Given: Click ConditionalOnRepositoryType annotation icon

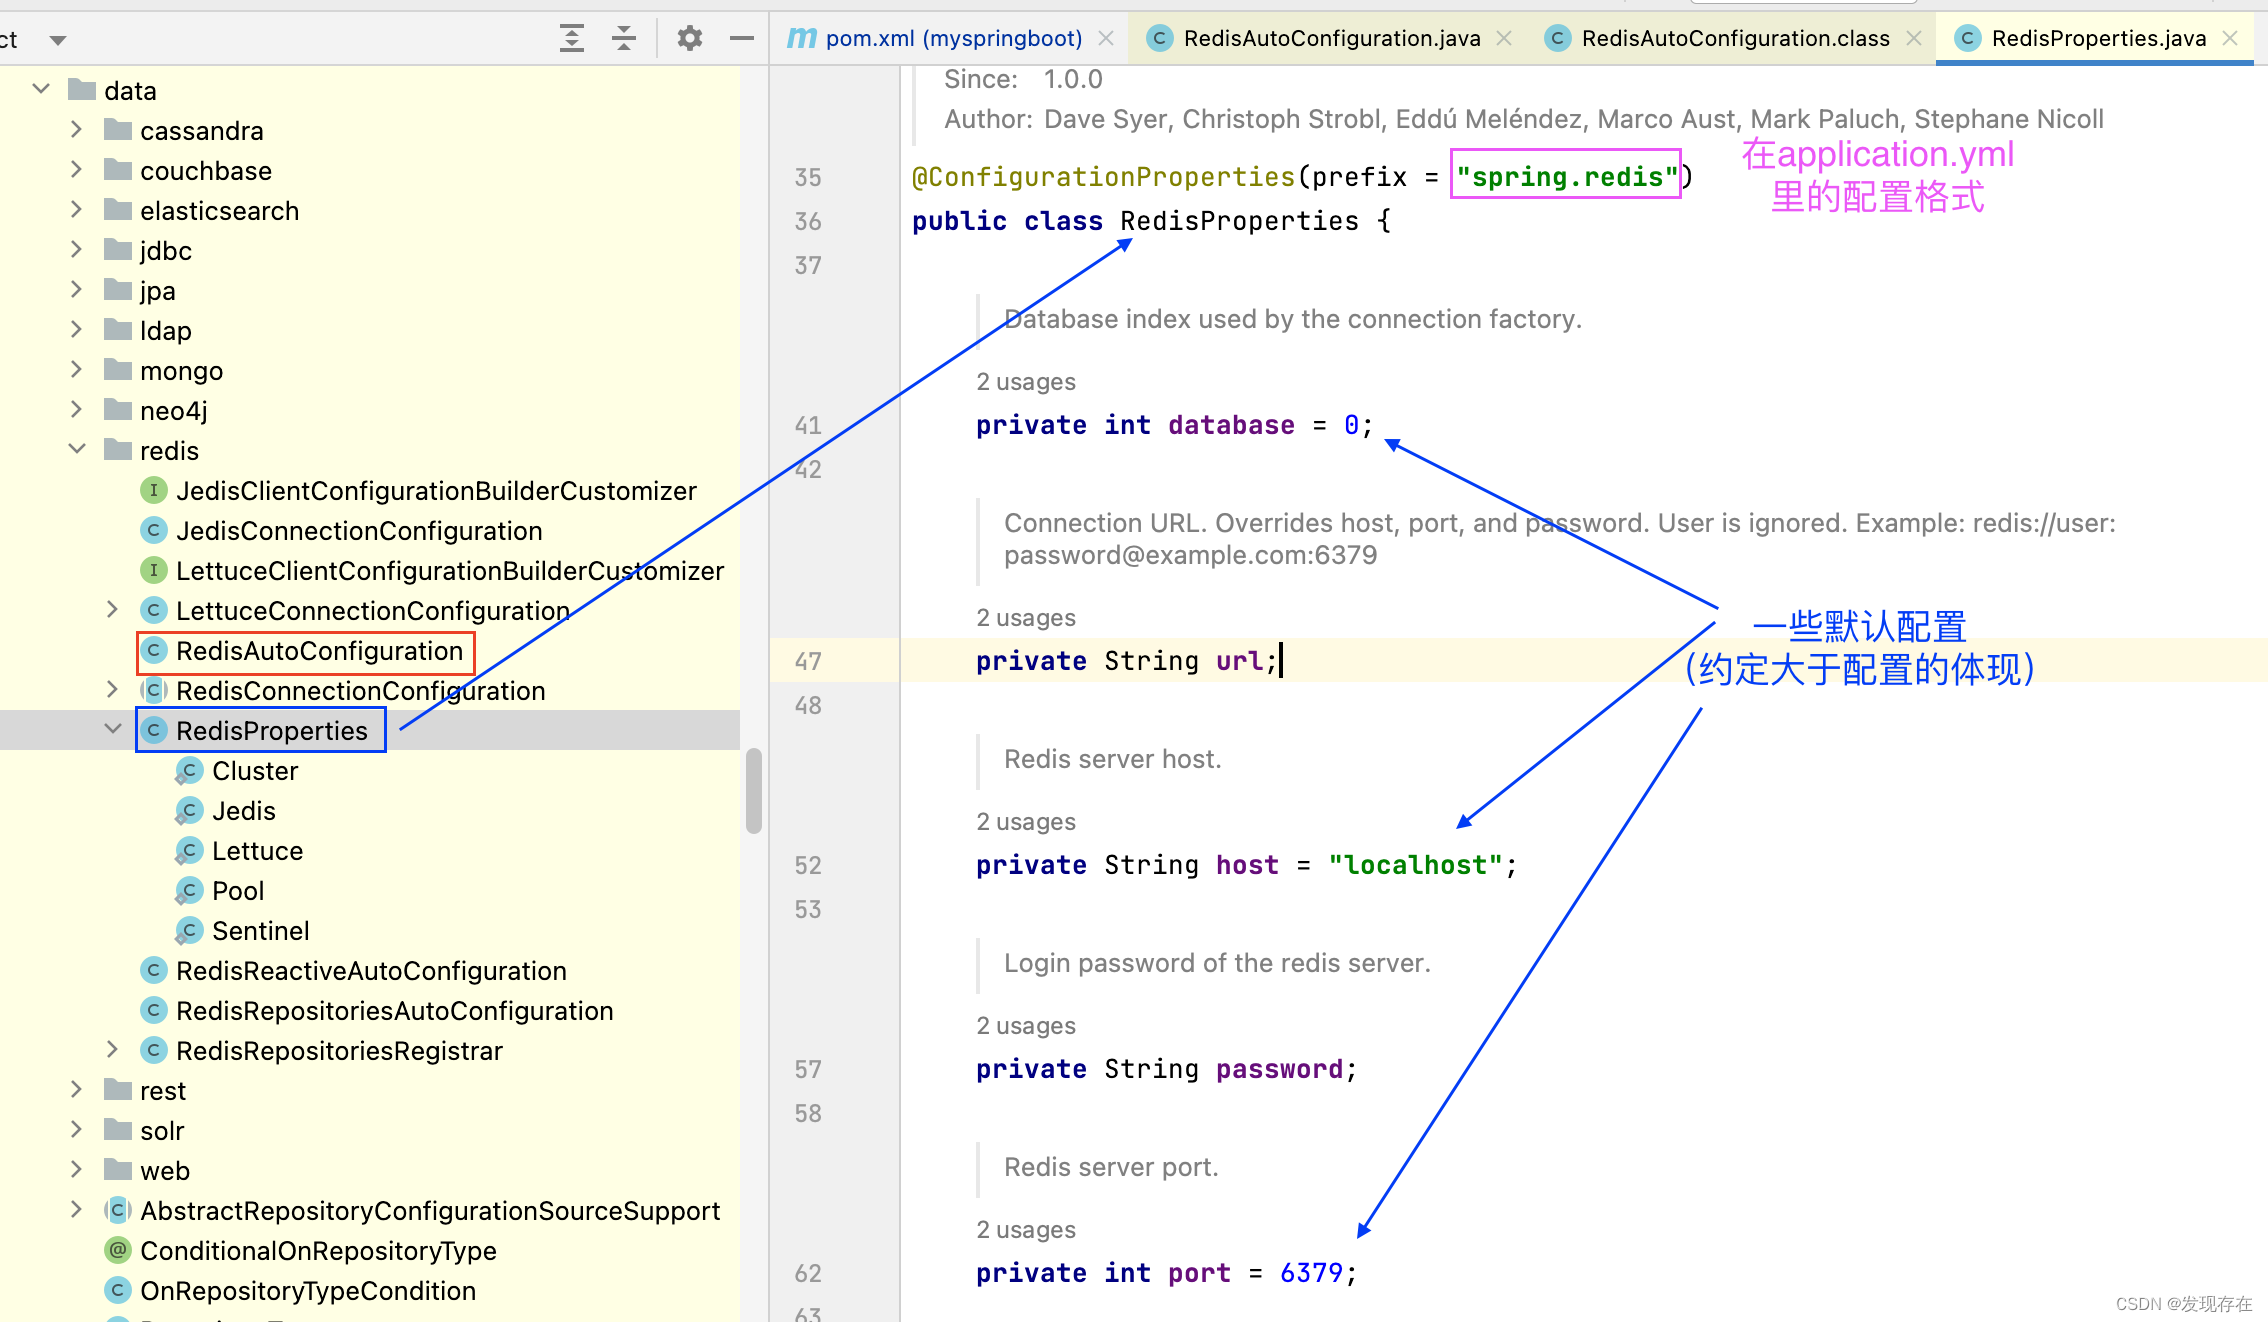Looking at the screenshot, I should (117, 1250).
